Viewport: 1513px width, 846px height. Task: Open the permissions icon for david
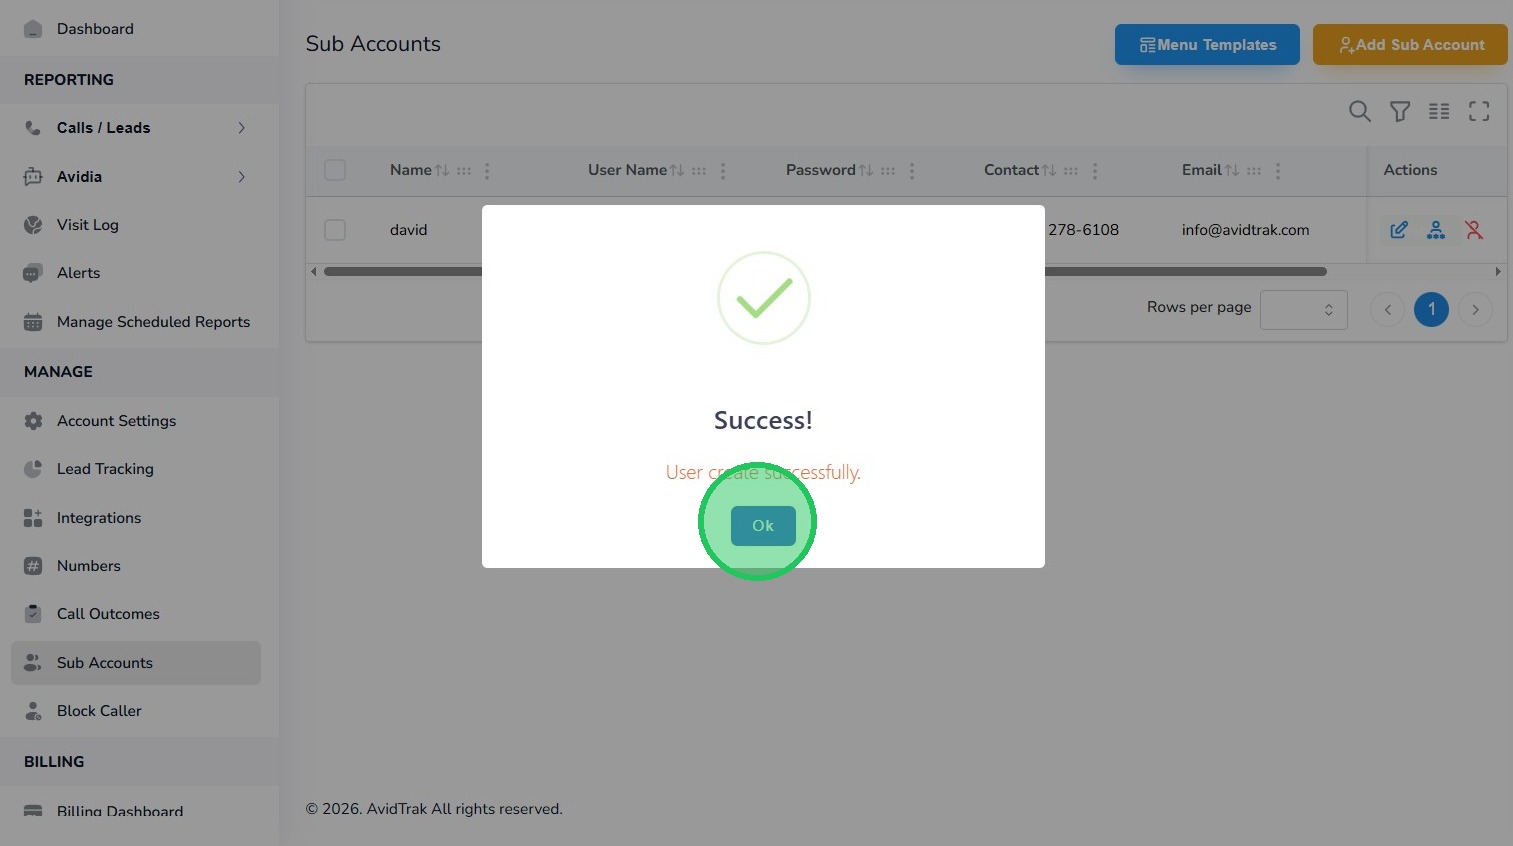[1436, 230]
